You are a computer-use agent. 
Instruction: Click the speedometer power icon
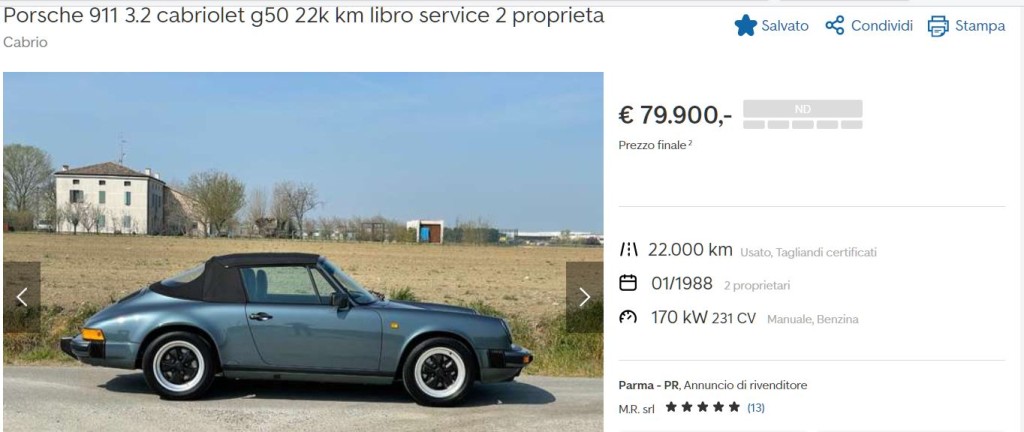pos(628,317)
